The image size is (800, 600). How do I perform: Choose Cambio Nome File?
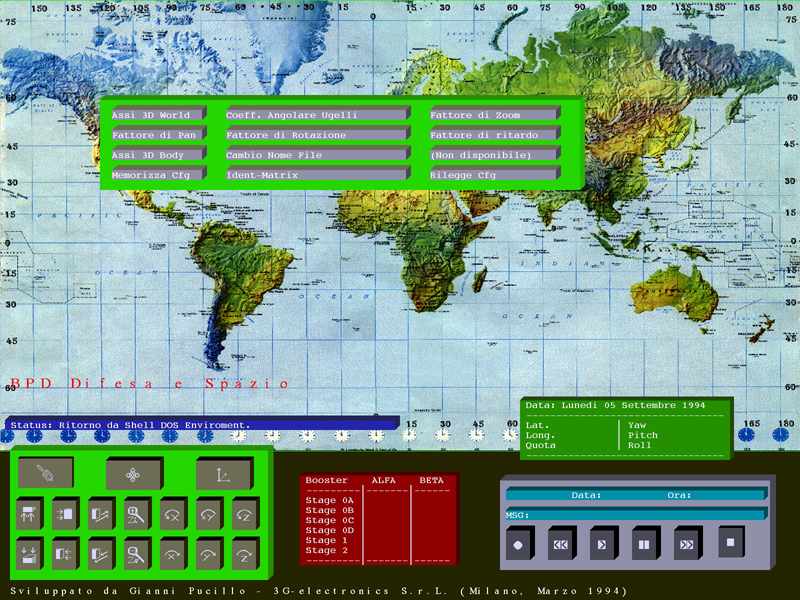318,154
